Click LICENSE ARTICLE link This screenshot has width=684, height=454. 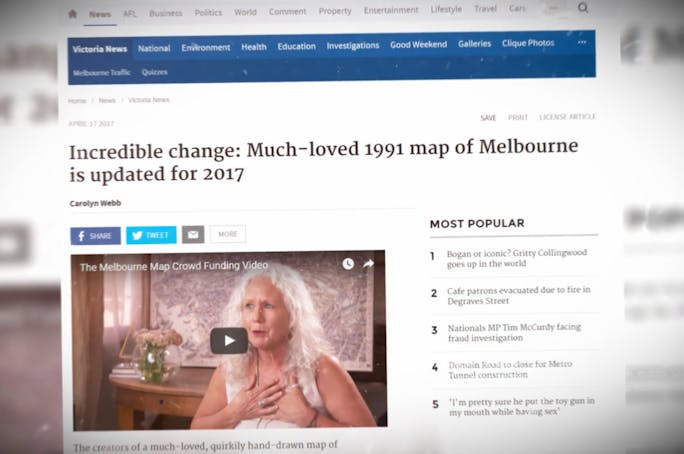pyautogui.click(x=568, y=117)
